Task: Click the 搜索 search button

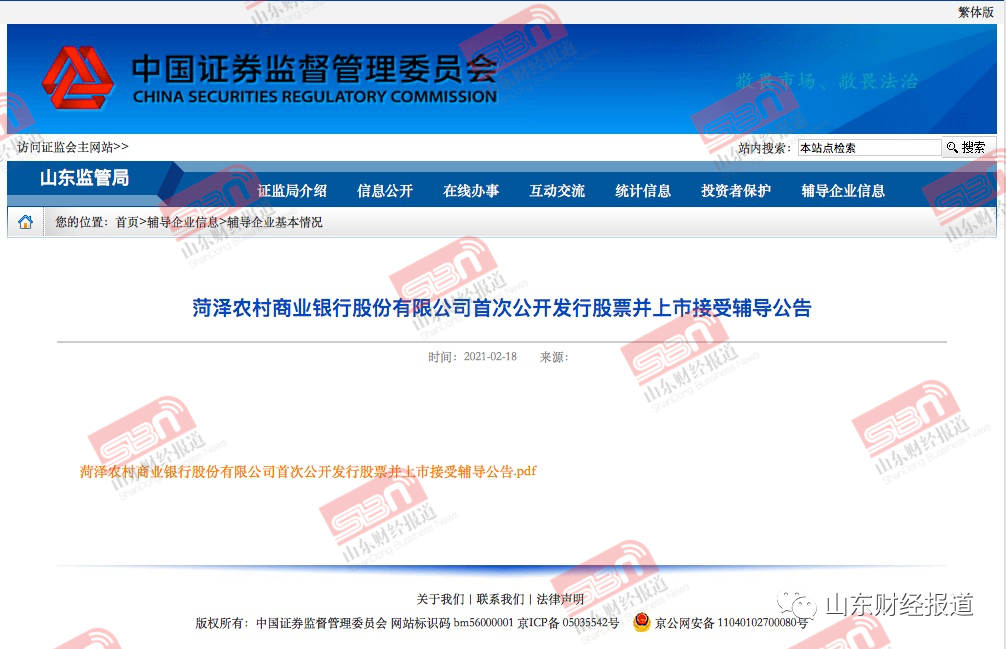Action: tap(967, 148)
